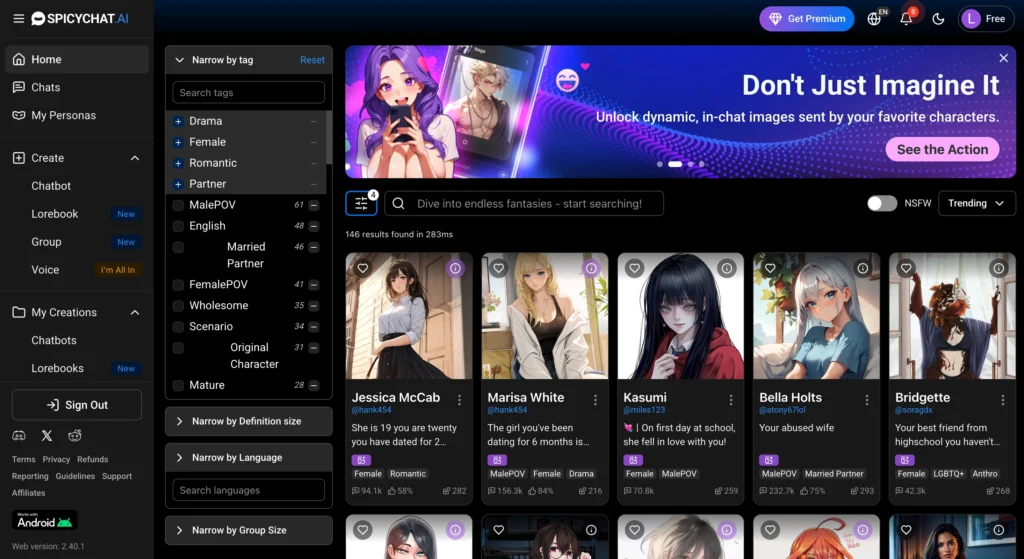The image size is (1024, 559).
Task: Open Chatbots under My Creations
Action: click(x=54, y=340)
